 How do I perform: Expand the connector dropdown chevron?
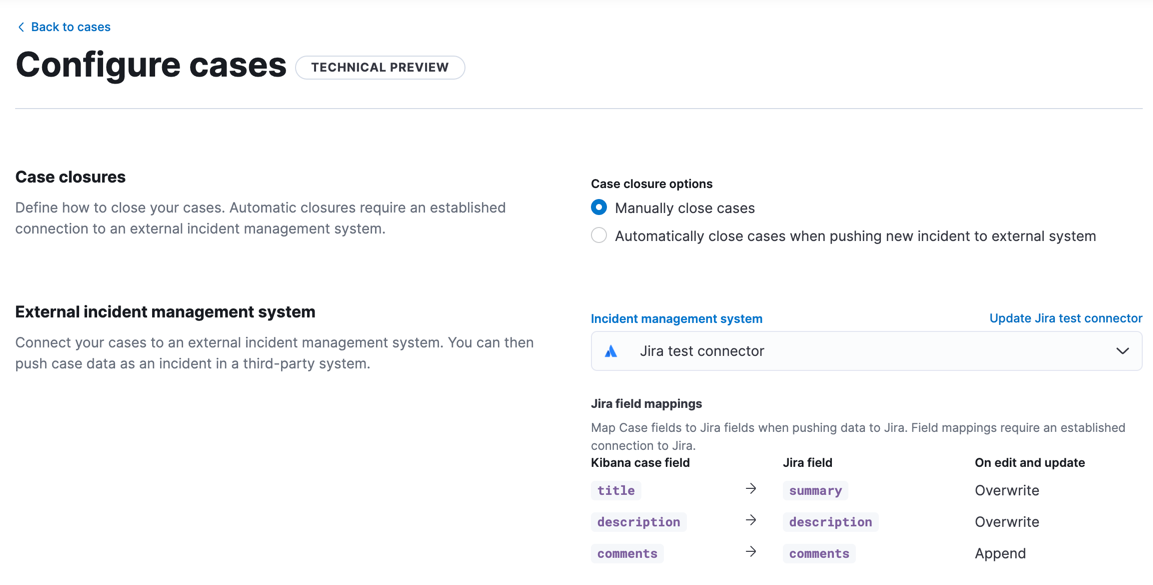tap(1122, 352)
